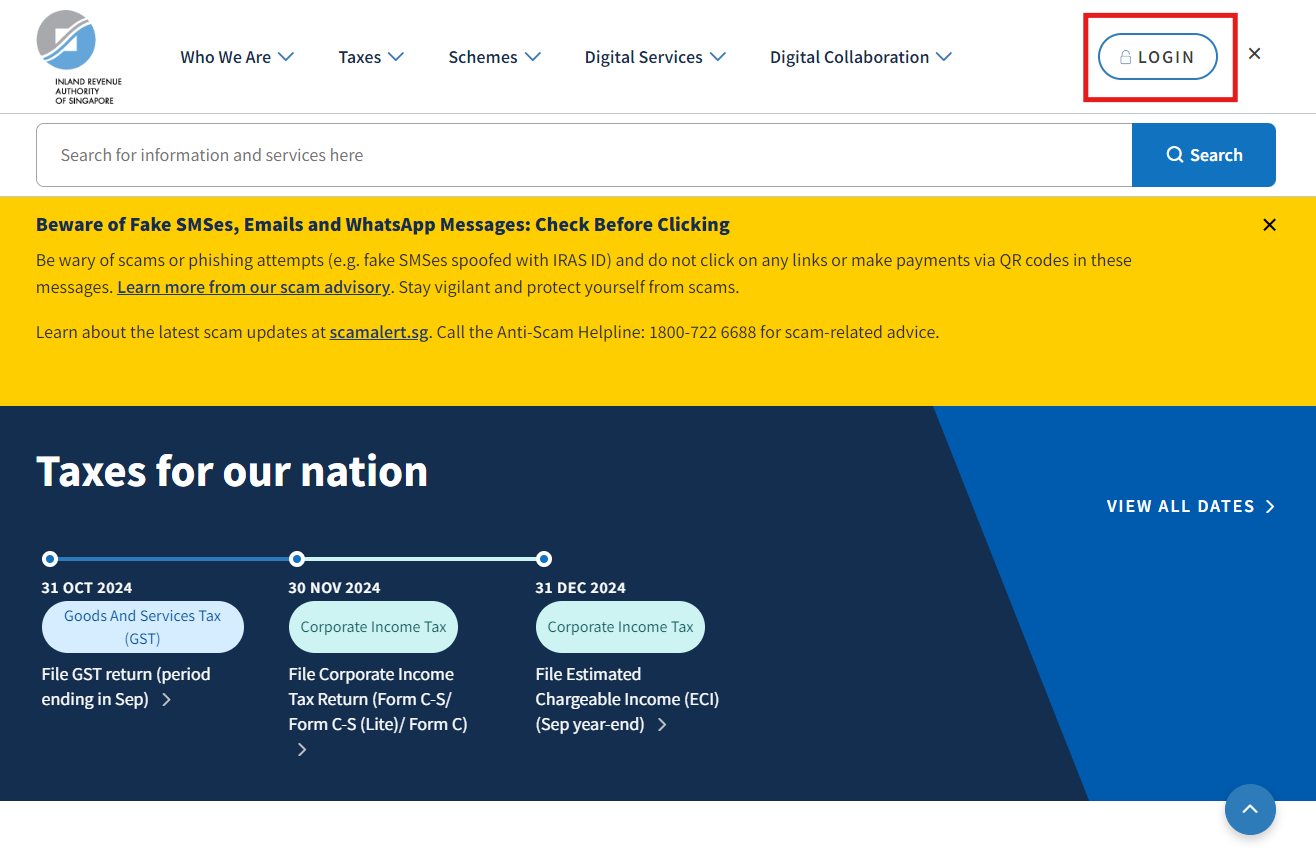Click the arrow next to File Estimated Chargeable Income
The width and height of the screenshot is (1316, 848).
coord(662,725)
